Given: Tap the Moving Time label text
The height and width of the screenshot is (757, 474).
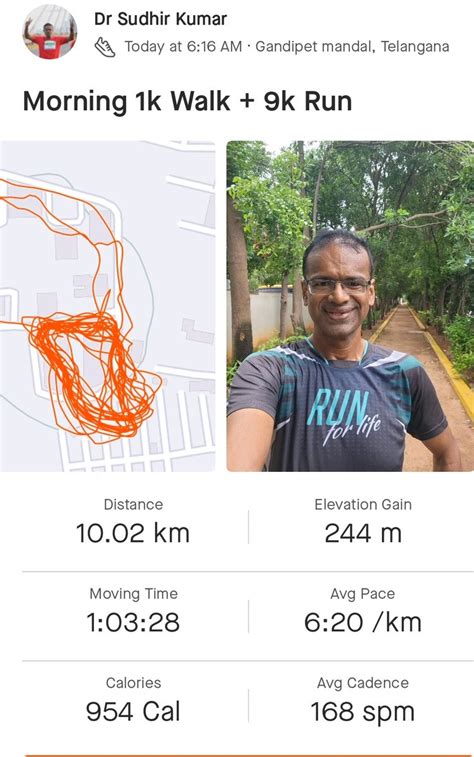Looking at the screenshot, I should click(x=133, y=593).
